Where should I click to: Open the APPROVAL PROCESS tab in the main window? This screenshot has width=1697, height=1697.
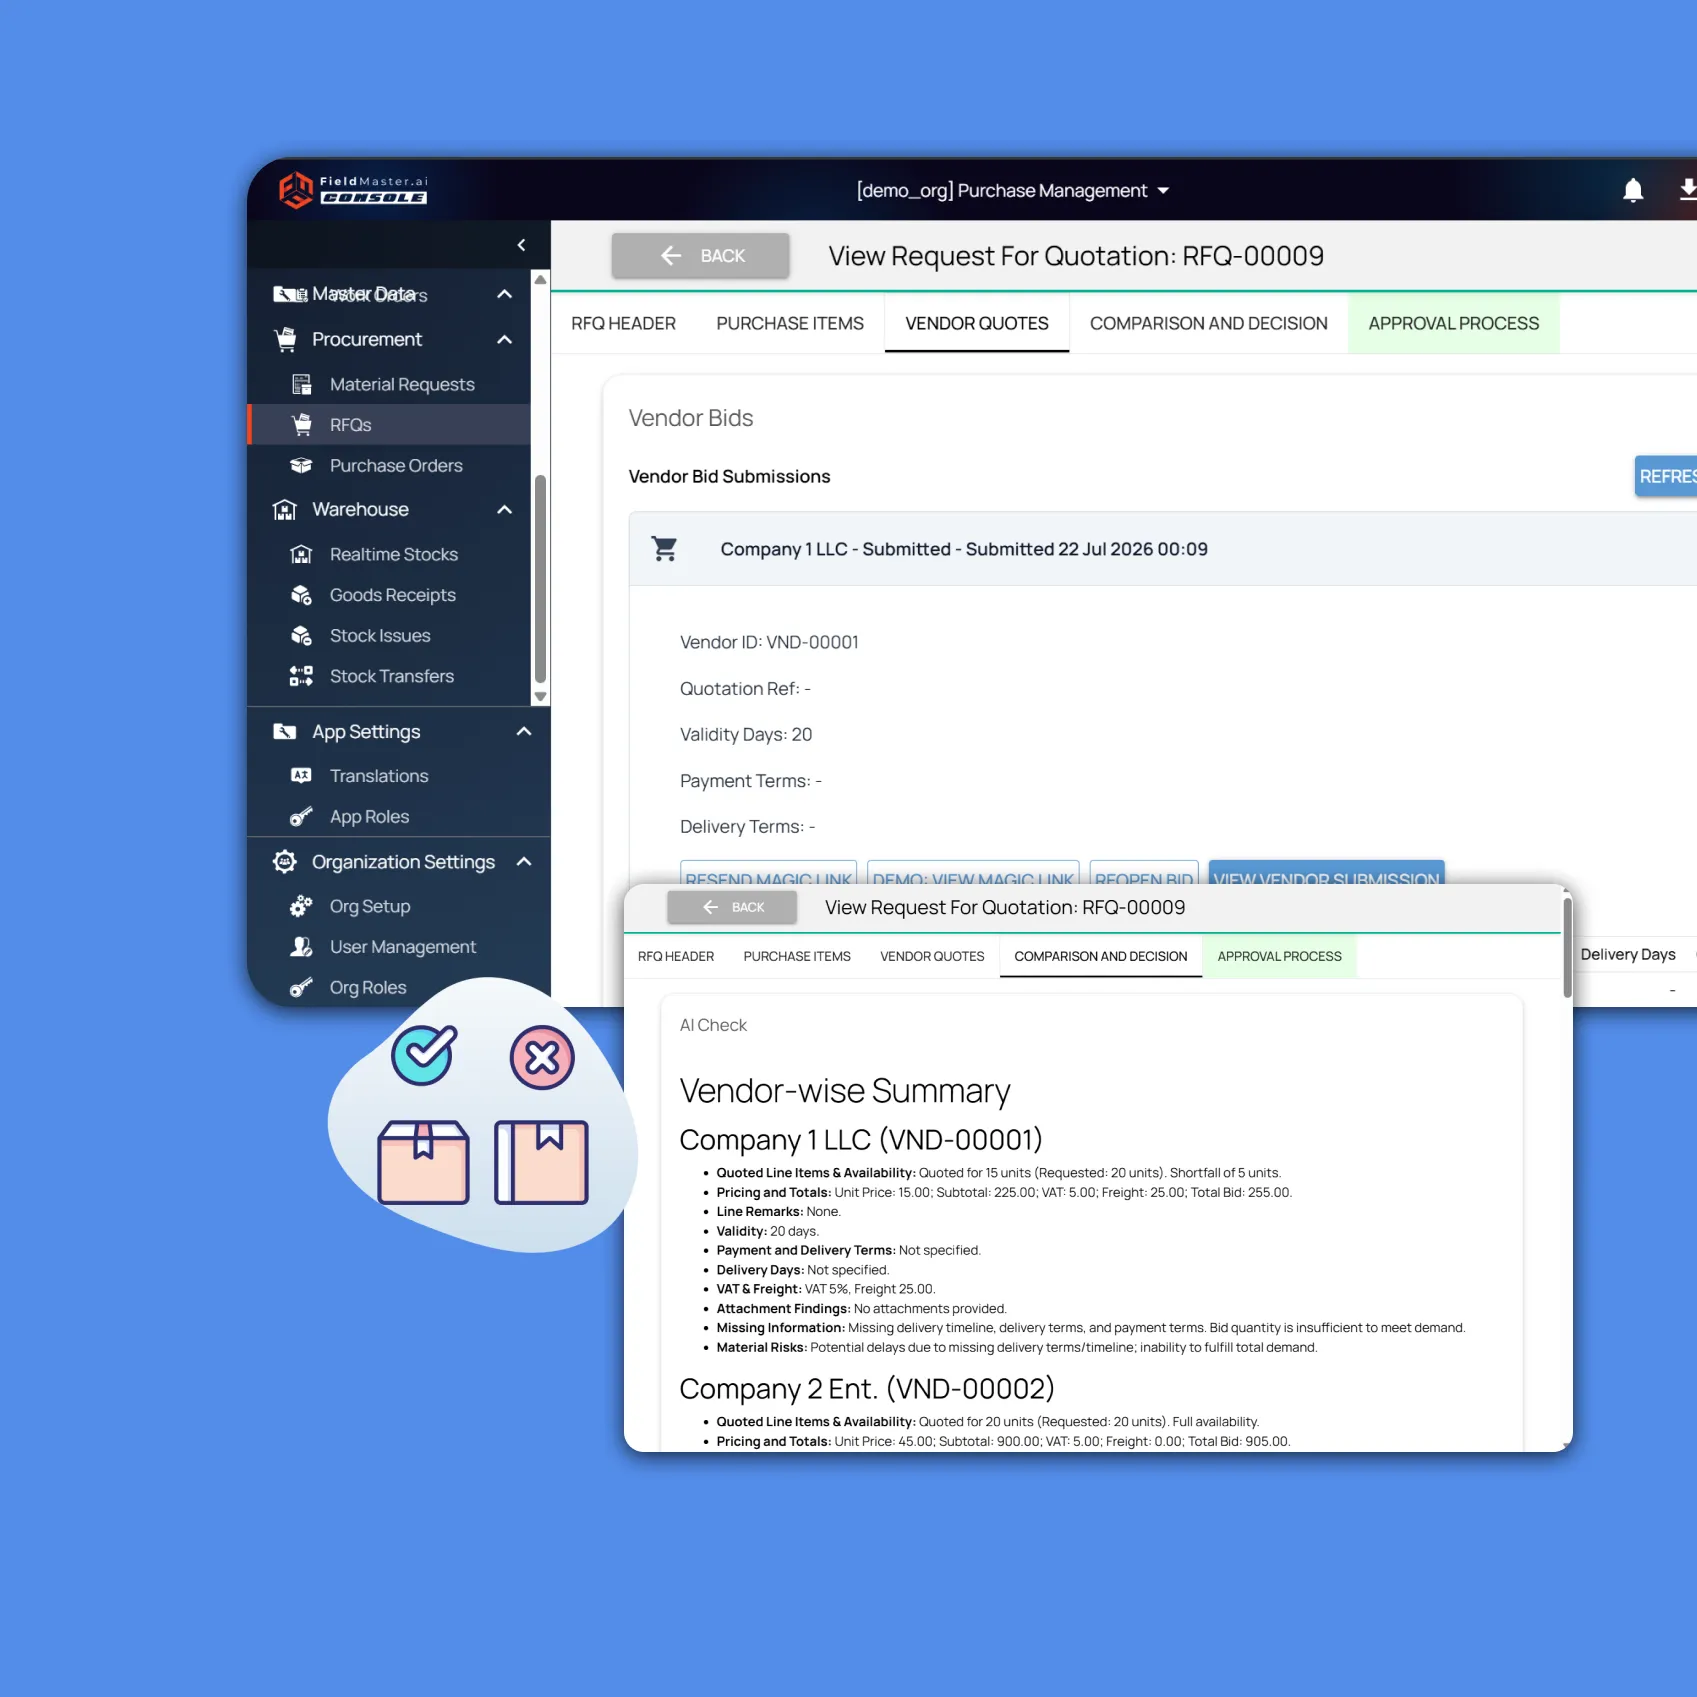point(1454,323)
